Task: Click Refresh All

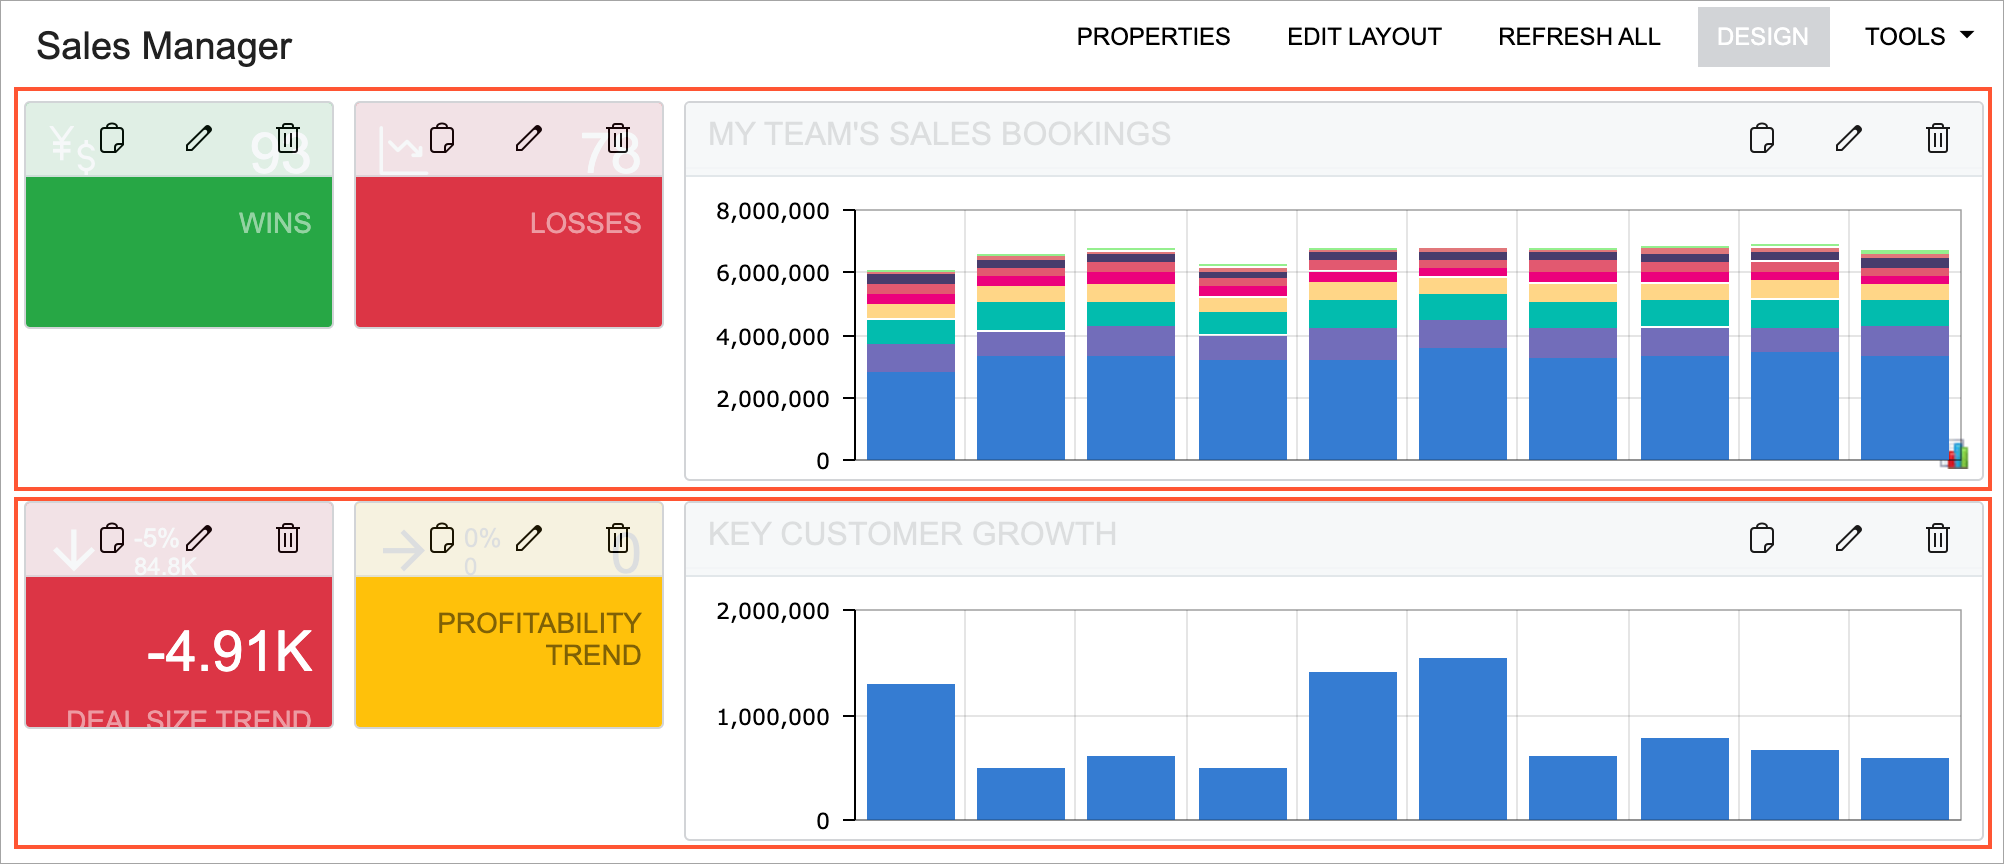Action: point(1579,37)
